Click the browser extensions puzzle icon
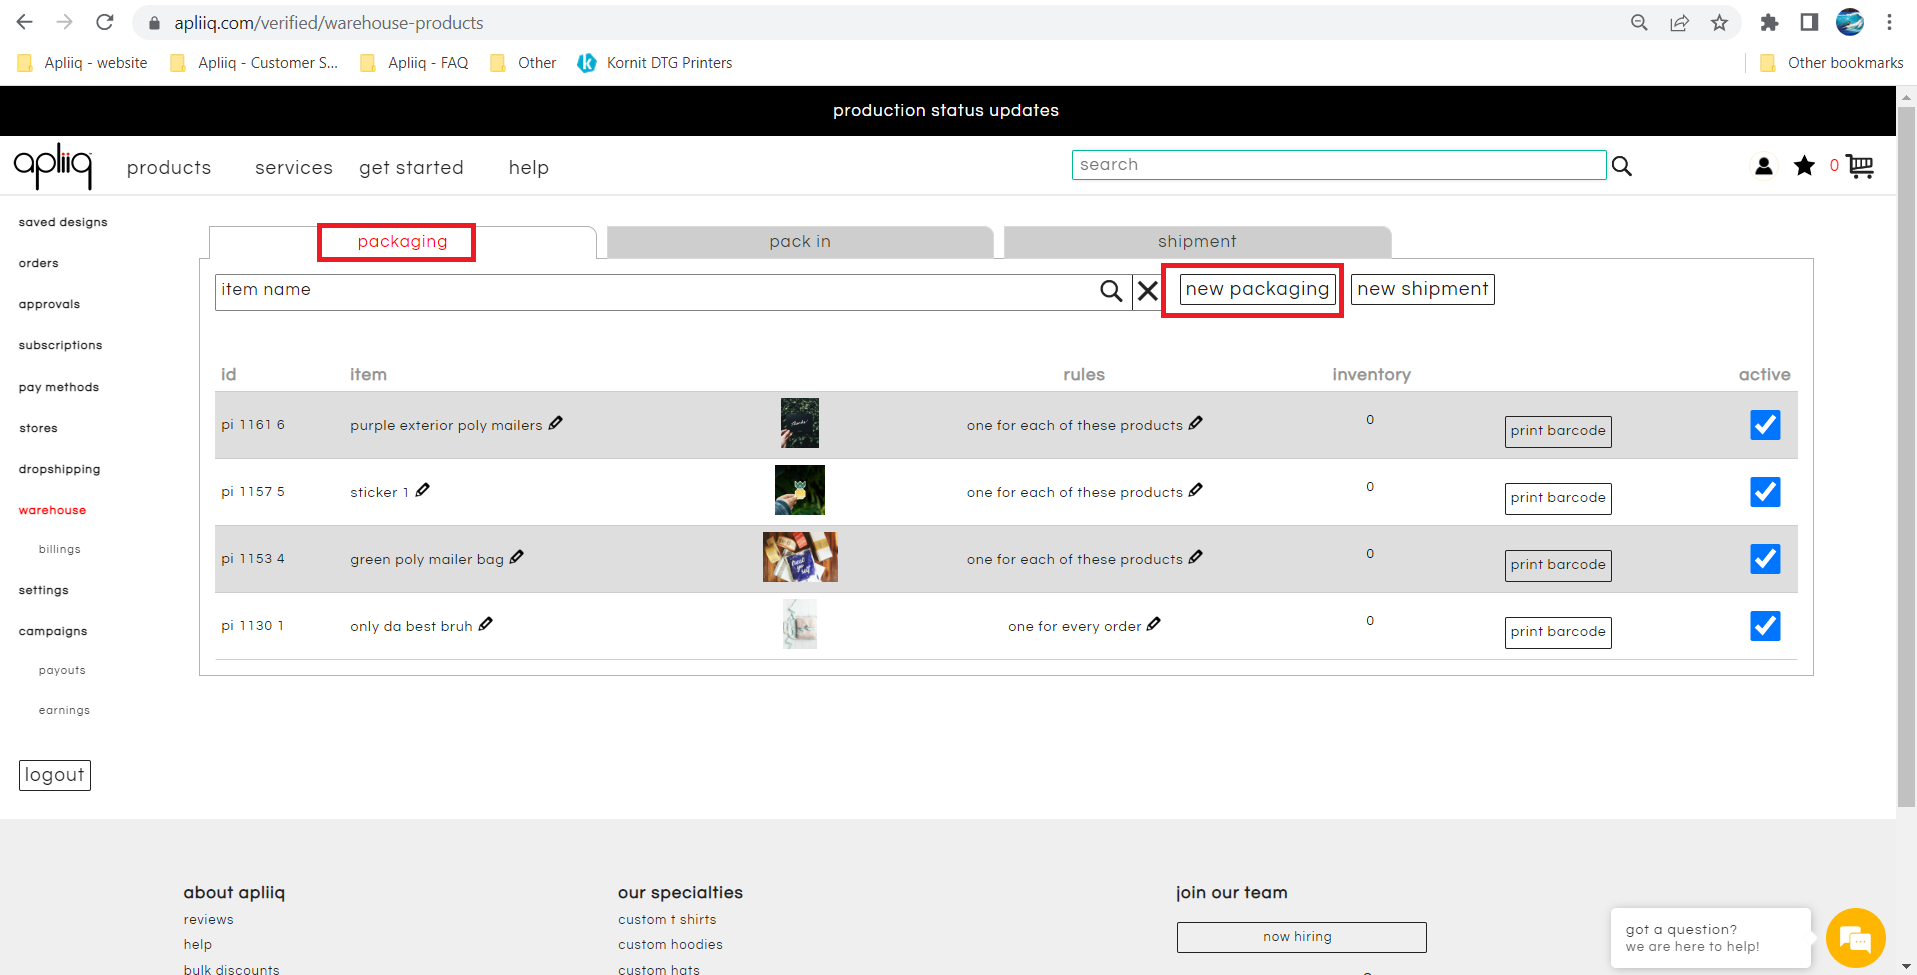Image resolution: width=1917 pixels, height=975 pixels. tap(1769, 22)
